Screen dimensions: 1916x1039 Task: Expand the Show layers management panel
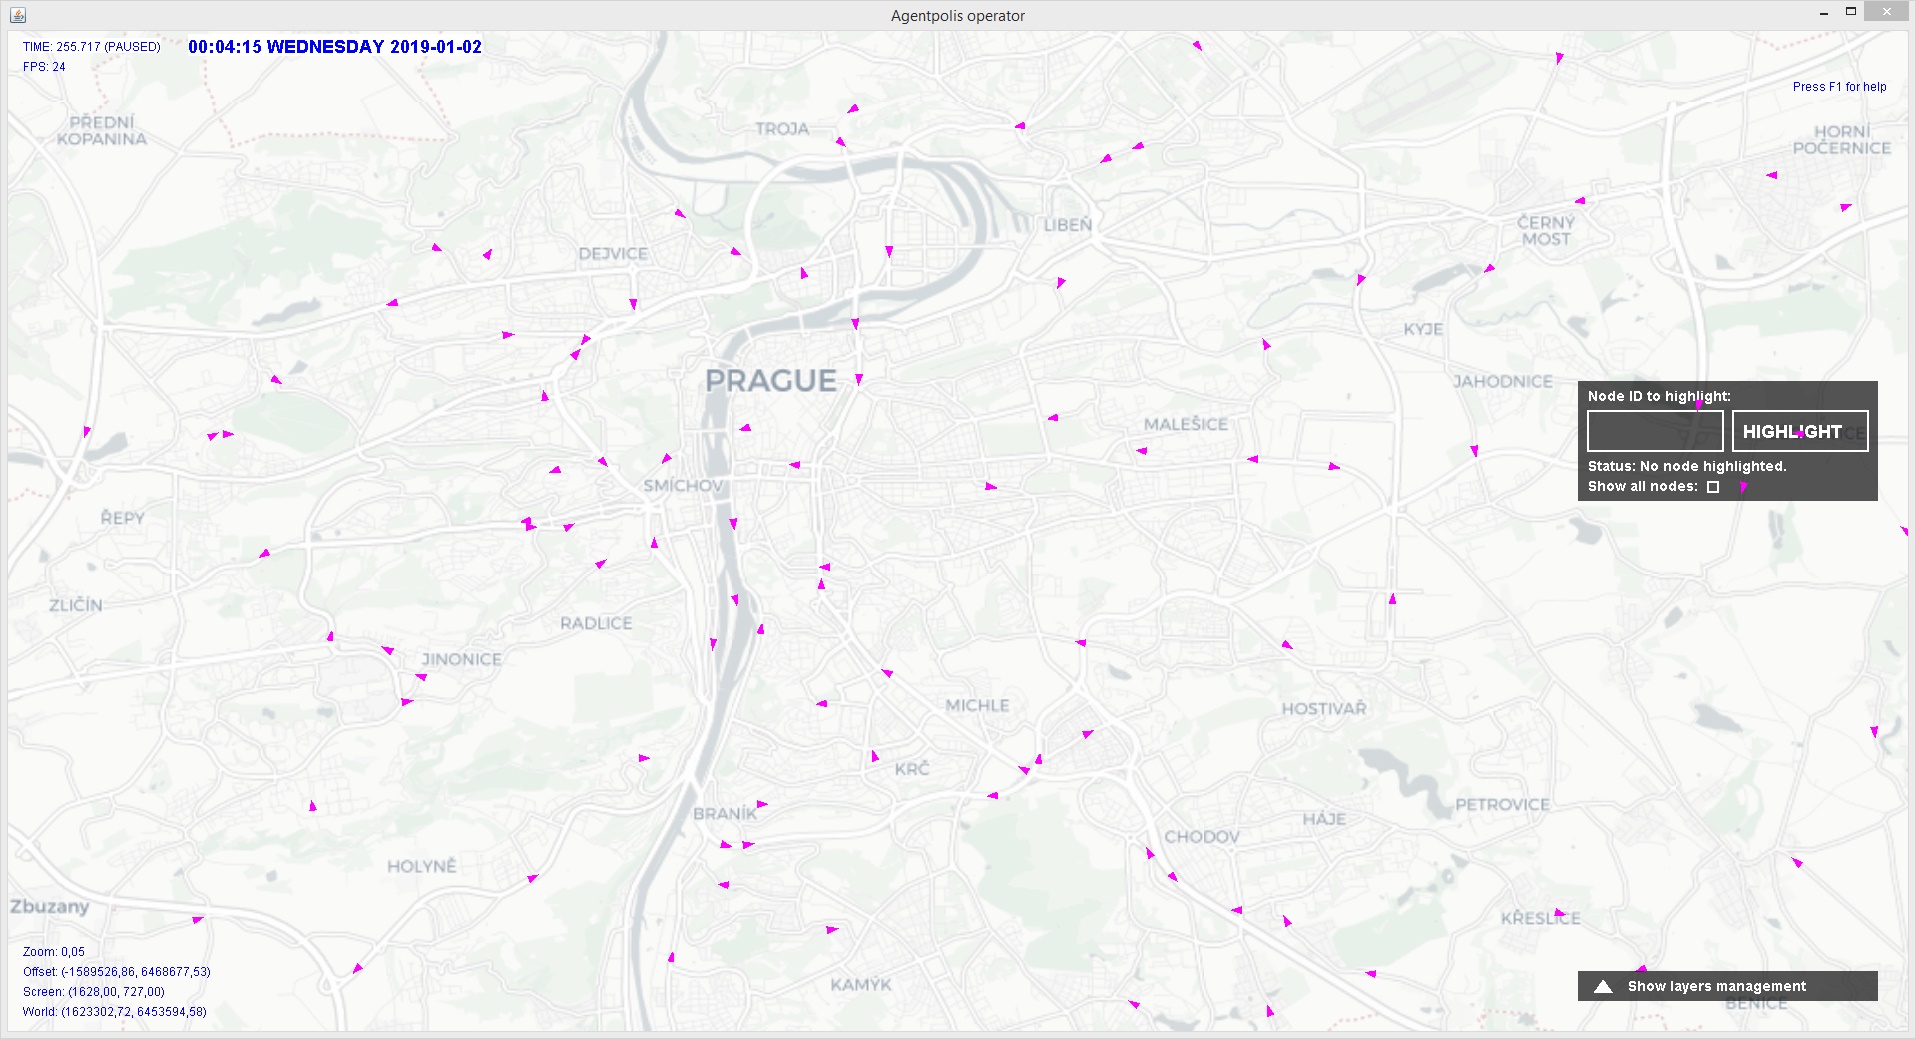1727,986
